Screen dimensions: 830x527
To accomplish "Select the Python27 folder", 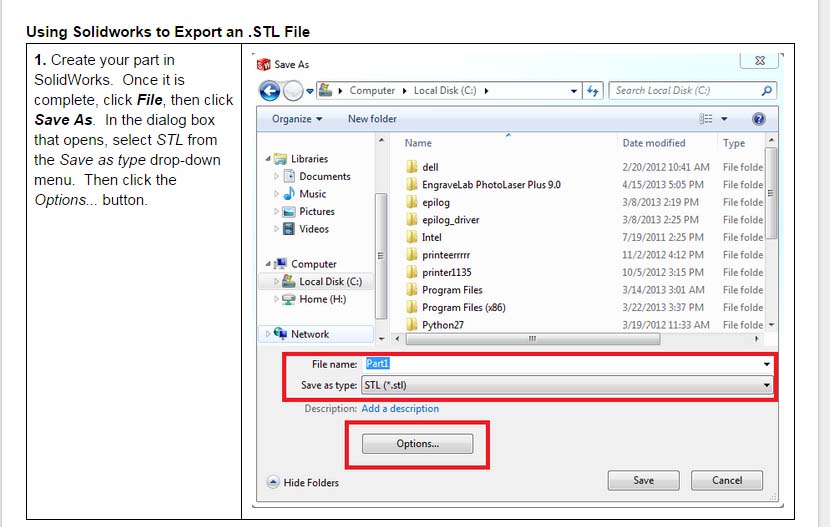I will (443, 324).
